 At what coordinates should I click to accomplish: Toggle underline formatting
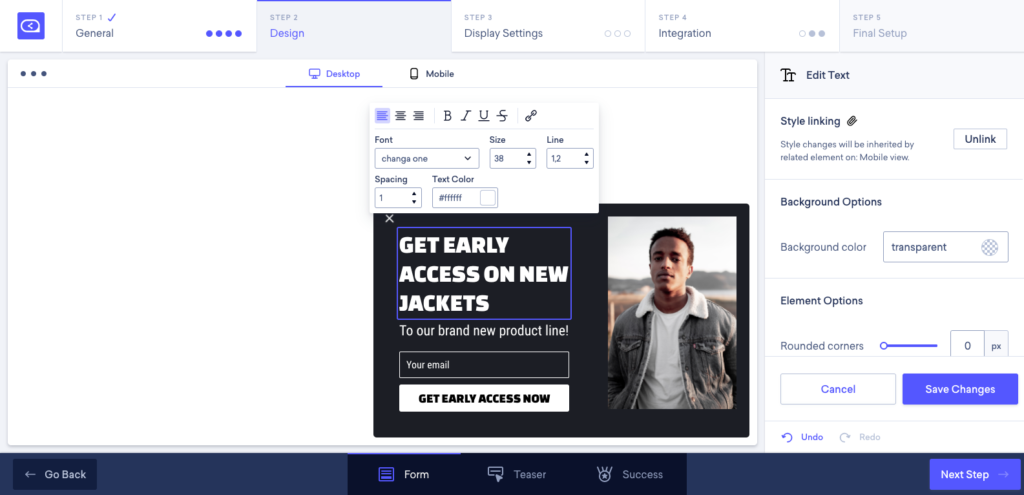tap(484, 116)
